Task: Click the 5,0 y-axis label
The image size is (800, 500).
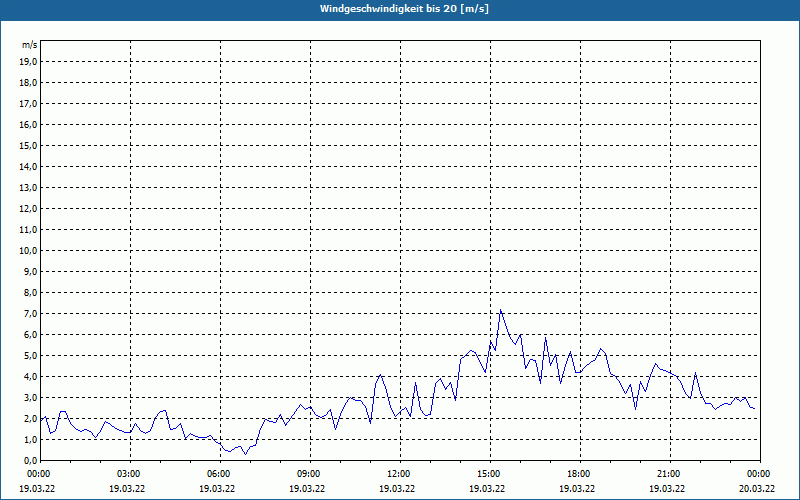Action: (30, 355)
